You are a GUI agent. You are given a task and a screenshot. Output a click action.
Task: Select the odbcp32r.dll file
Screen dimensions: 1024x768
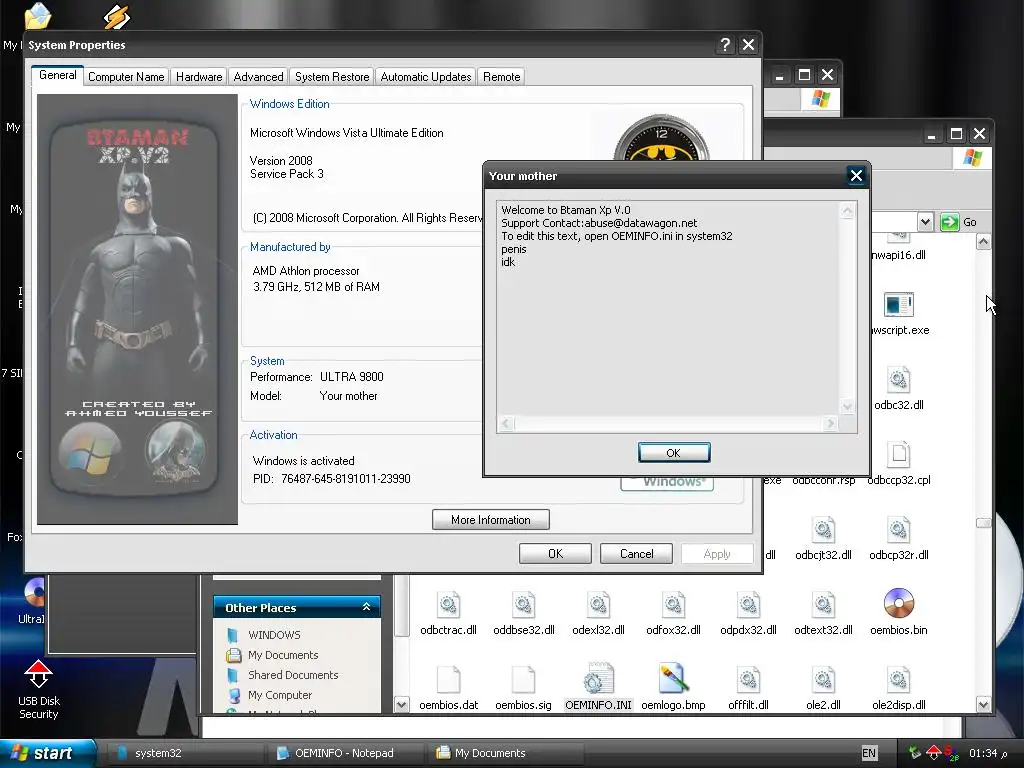pyautogui.click(x=899, y=537)
